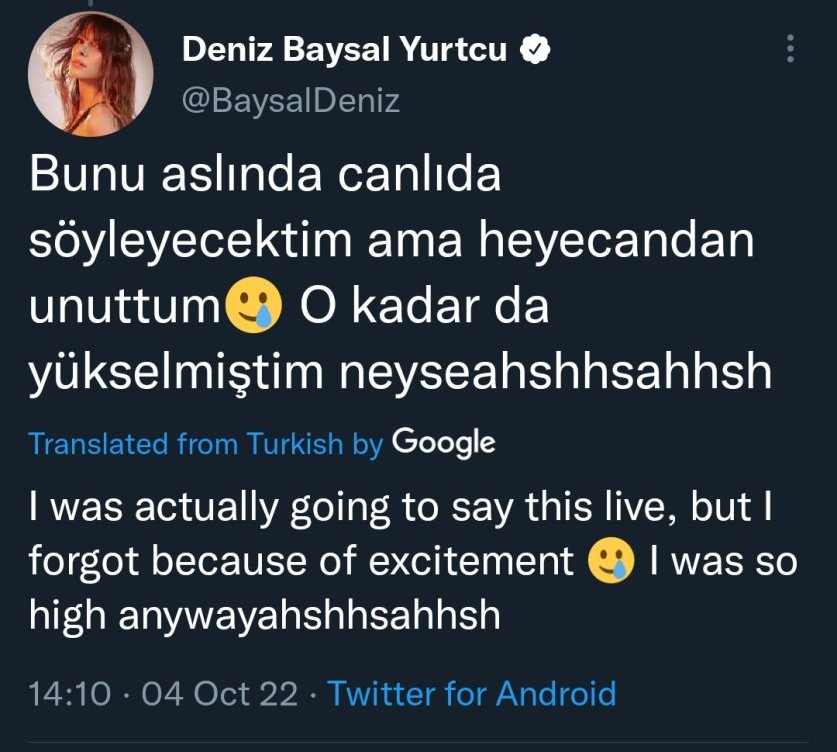
Task: Open Deniz Baysal Yurtcu's profile picture
Action: [x=90, y=77]
